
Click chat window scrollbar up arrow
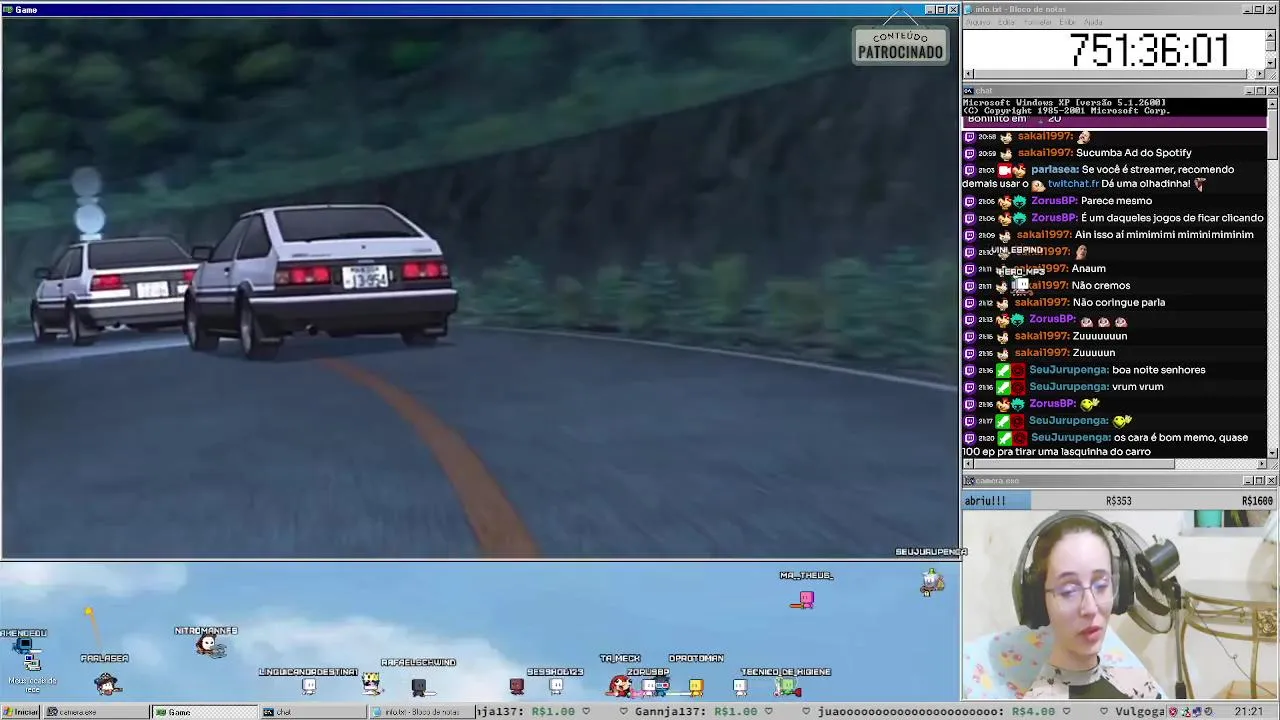click(x=1272, y=103)
